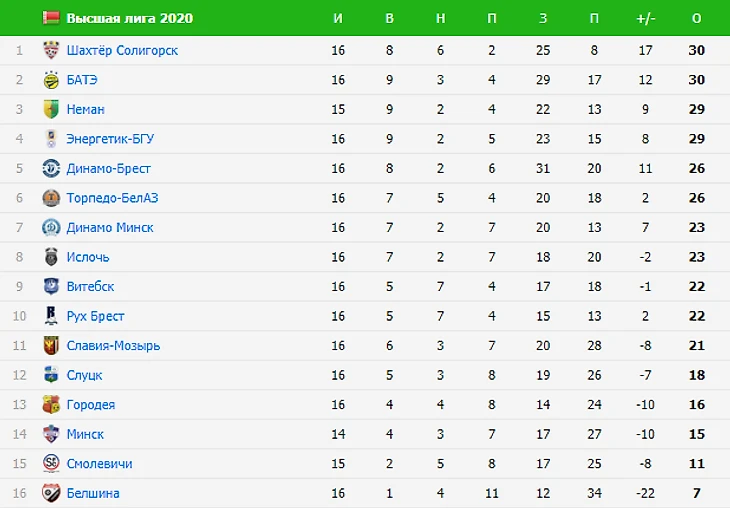Open the Энергетик-БГУ team link

coord(110,139)
